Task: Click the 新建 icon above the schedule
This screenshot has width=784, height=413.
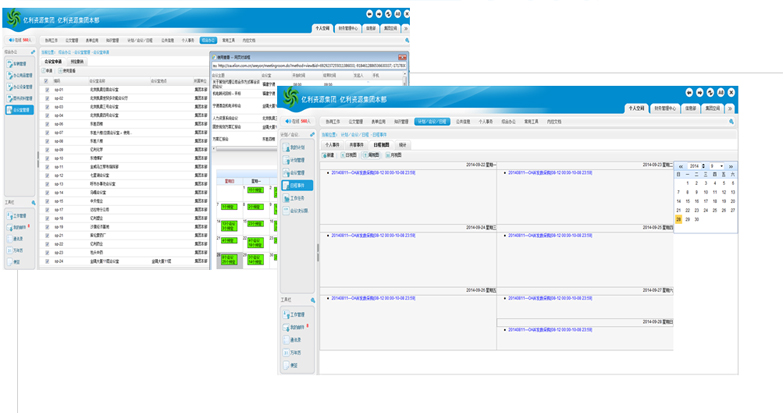Action: [x=329, y=155]
